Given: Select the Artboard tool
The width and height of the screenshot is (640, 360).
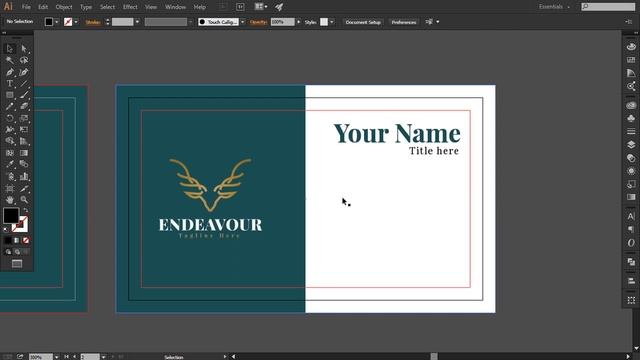Looking at the screenshot, I should (10, 188).
